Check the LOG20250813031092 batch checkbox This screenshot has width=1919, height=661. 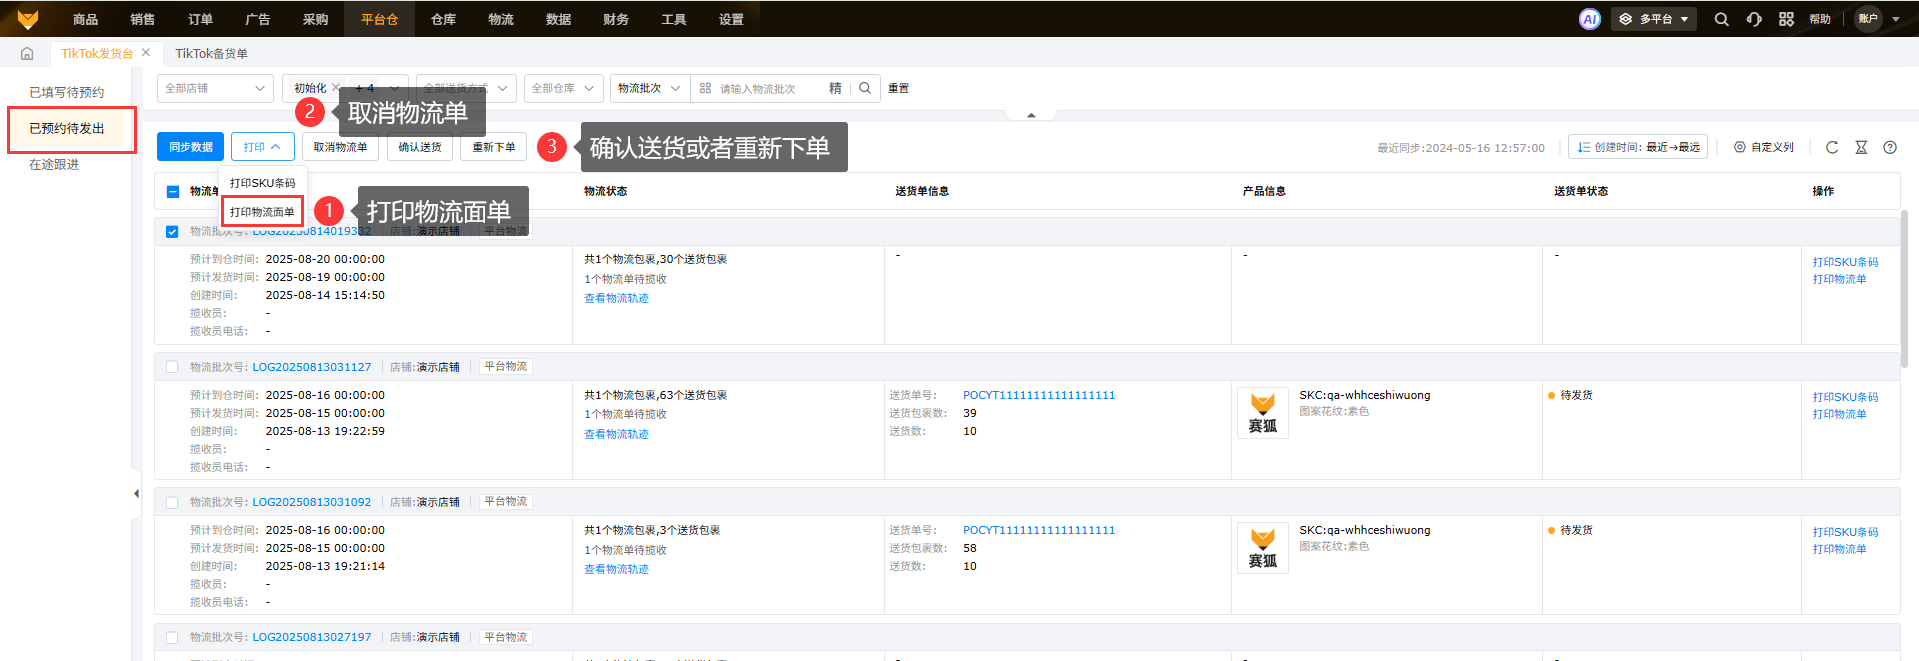point(172,502)
